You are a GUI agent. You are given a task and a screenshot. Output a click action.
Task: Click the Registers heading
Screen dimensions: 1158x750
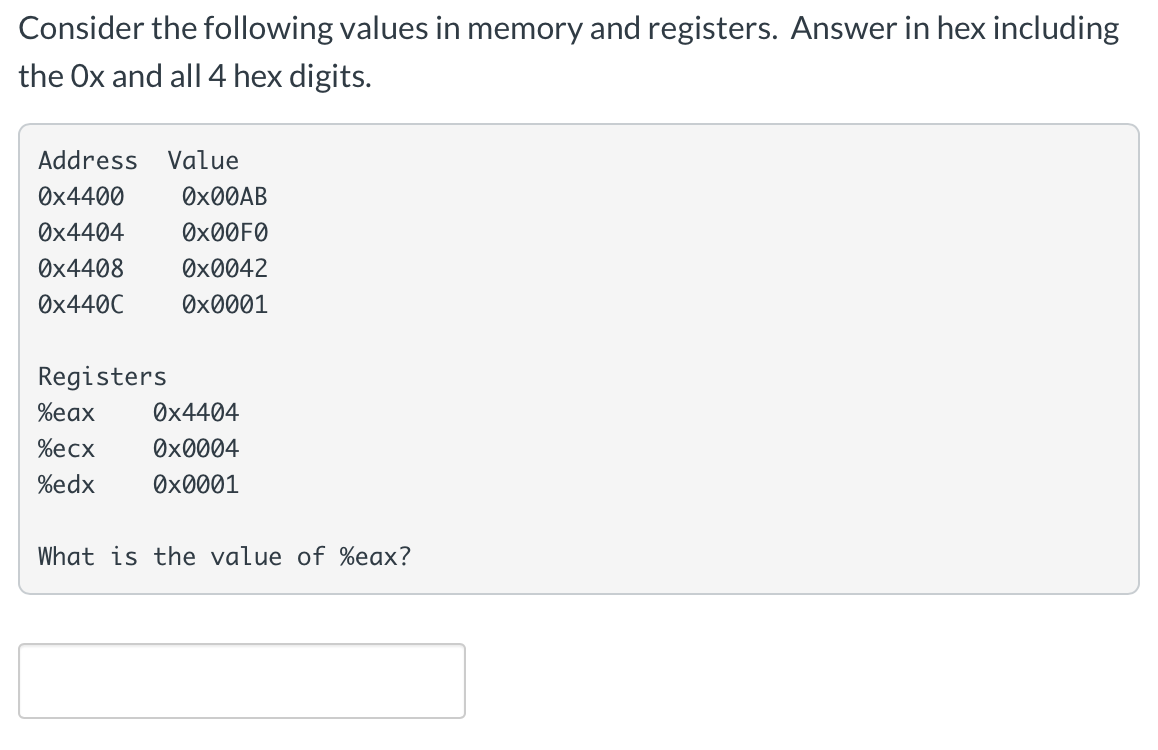point(101,376)
